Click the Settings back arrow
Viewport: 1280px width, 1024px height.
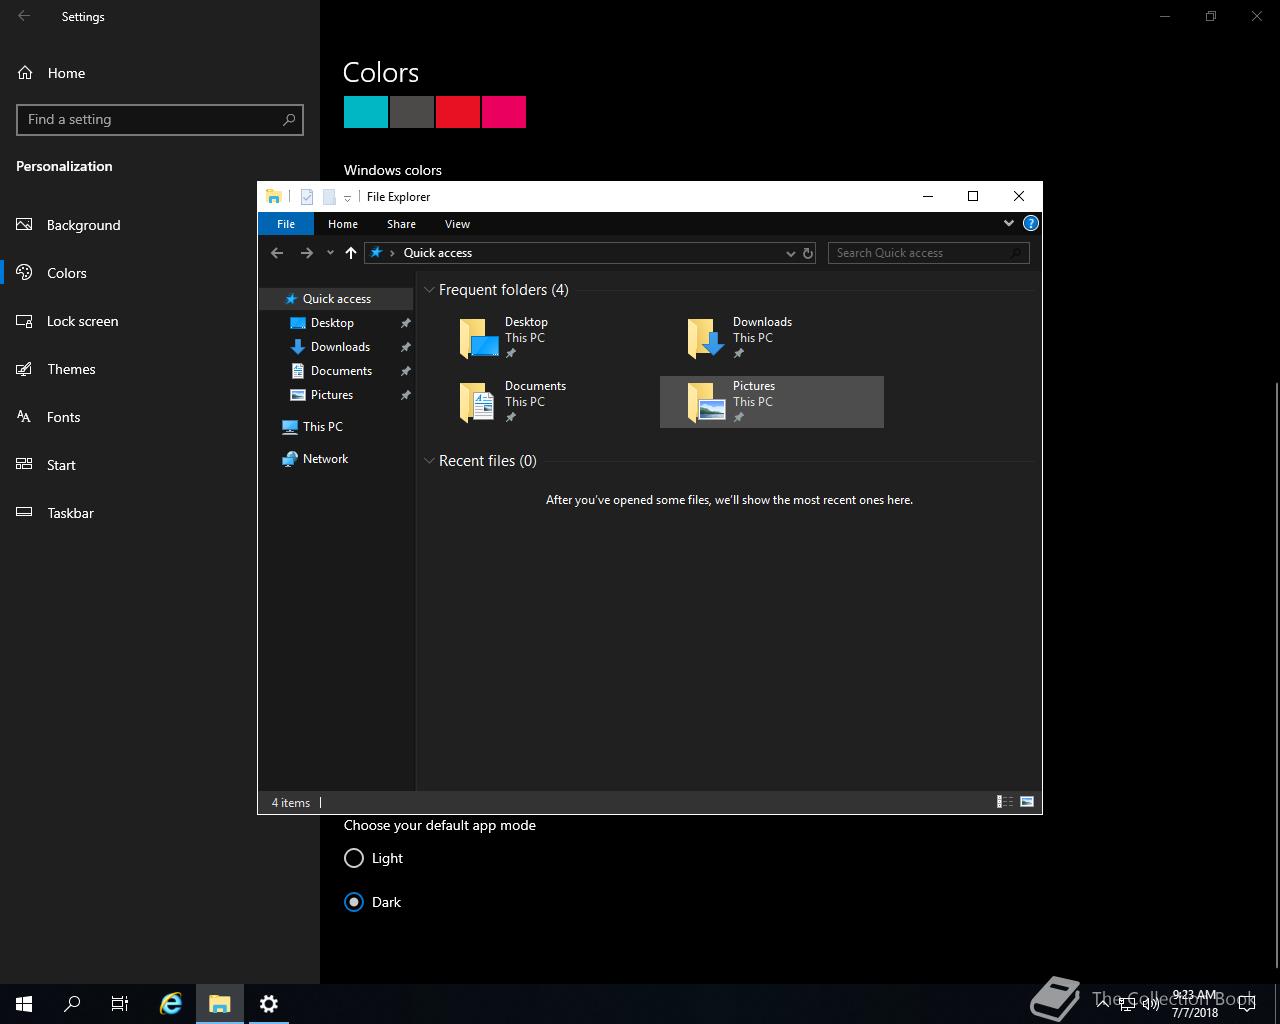click(x=24, y=16)
